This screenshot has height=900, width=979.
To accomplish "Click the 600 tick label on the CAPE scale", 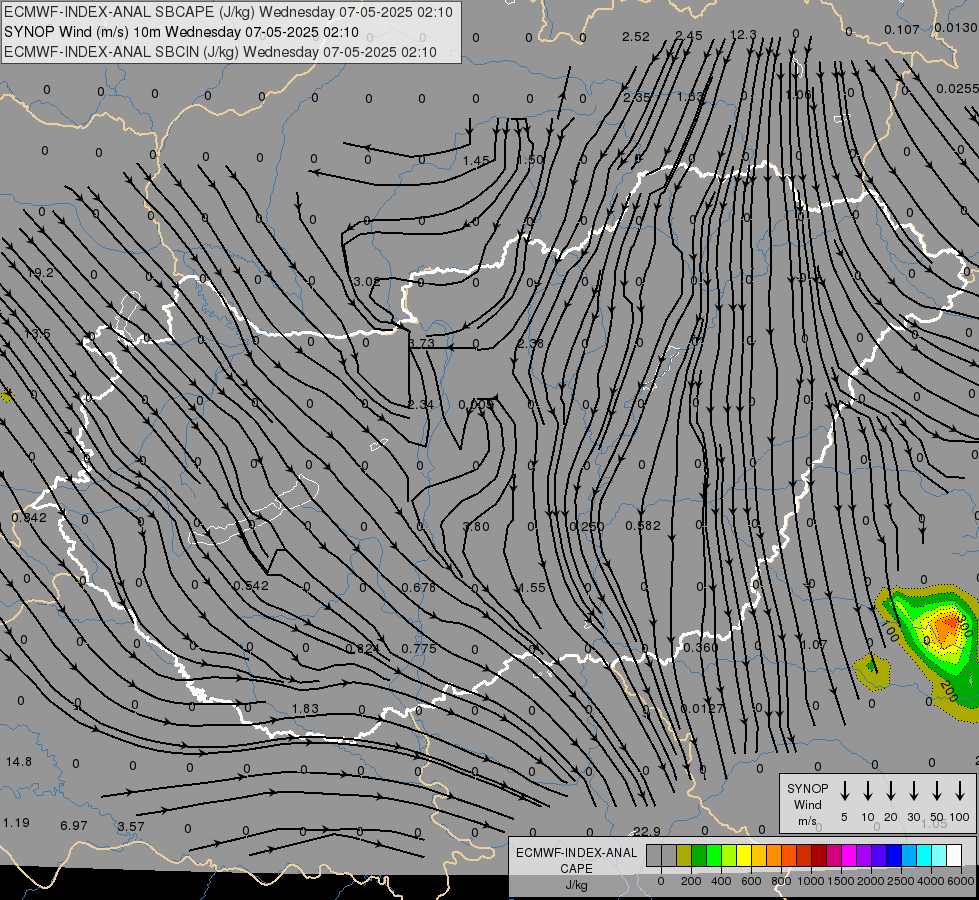I will (751, 881).
